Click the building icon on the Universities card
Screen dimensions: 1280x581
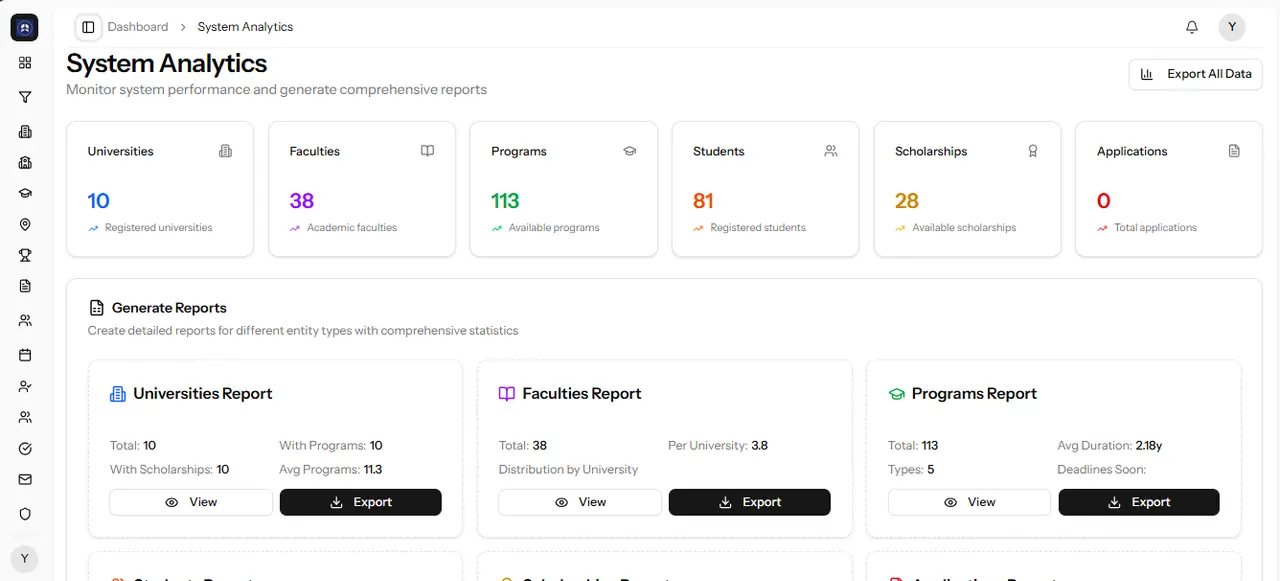click(225, 151)
